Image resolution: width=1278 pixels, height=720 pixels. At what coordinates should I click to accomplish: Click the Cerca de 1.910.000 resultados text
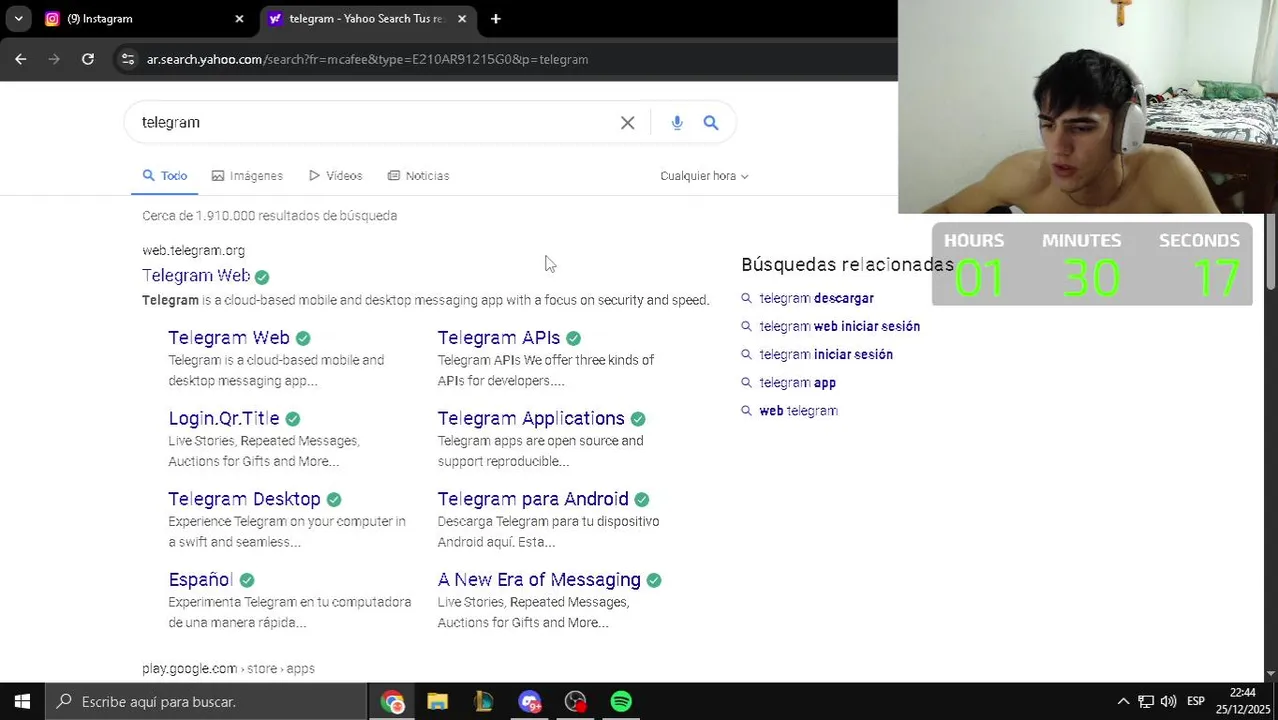click(x=269, y=215)
